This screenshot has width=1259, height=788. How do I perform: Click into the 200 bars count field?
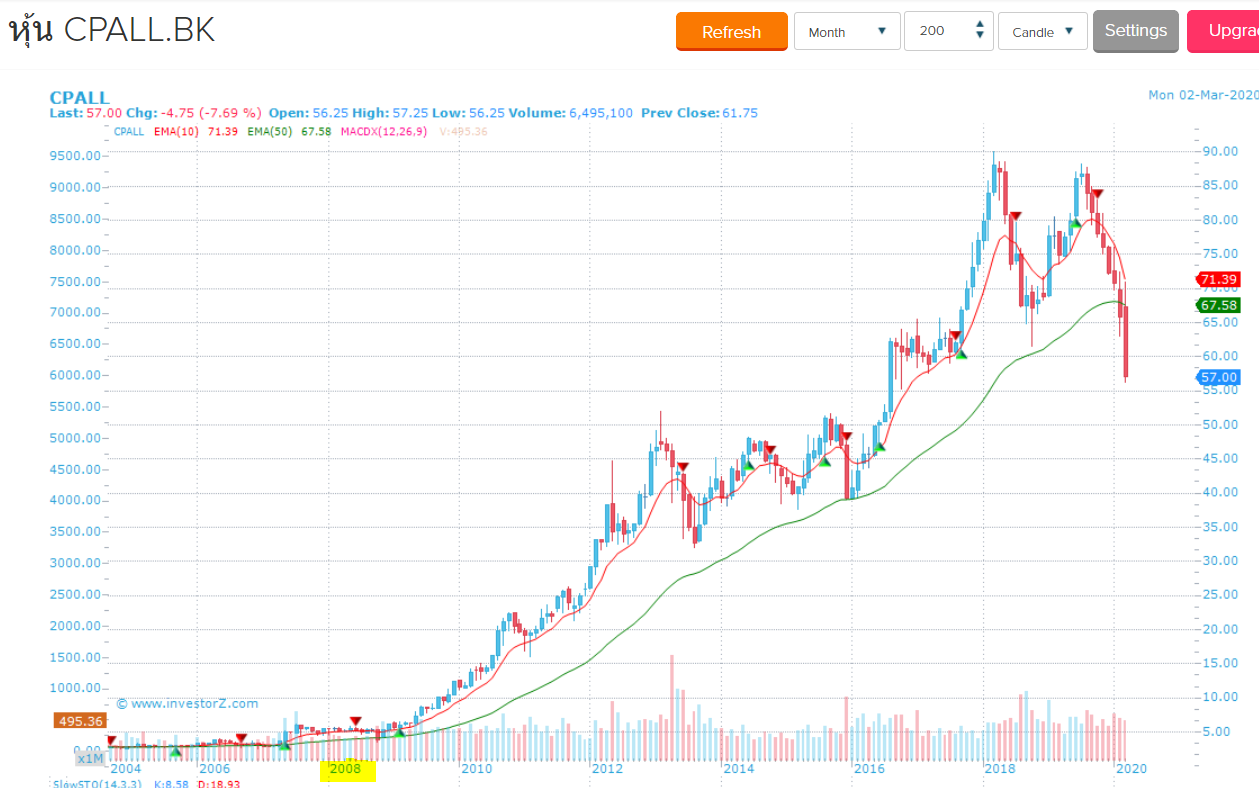click(937, 31)
